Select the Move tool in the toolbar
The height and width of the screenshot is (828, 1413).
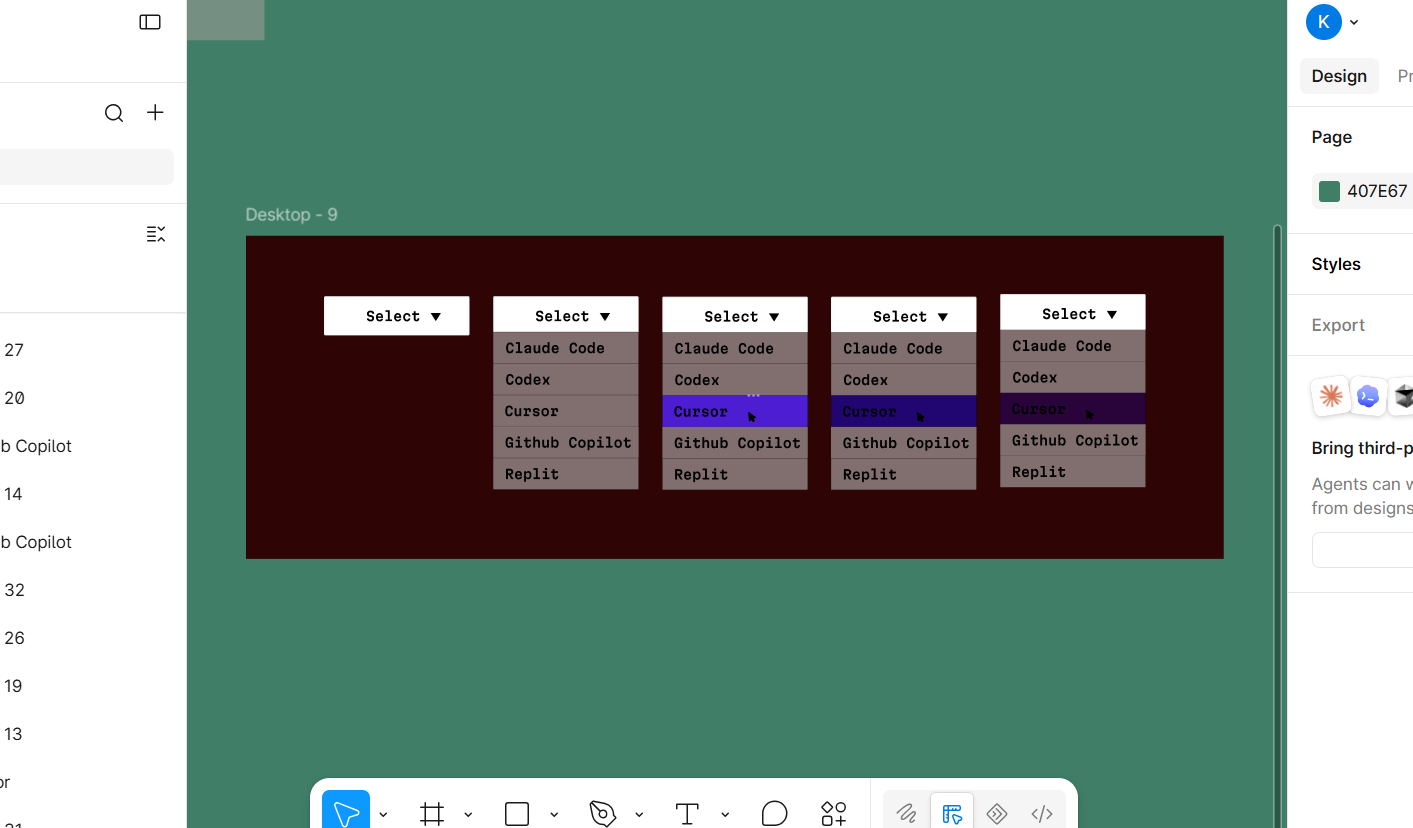tap(346, 813)
